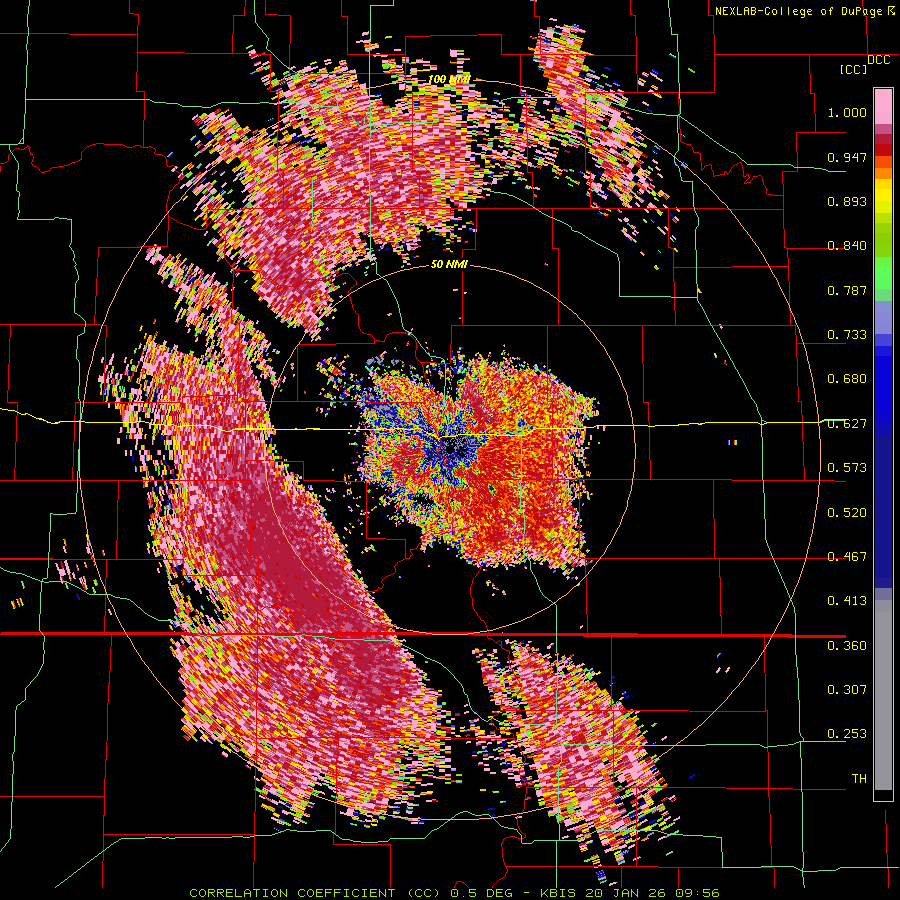Click the 100 NMI range ring label
Viewport: 900px width, 900px height.
point(449,79)
